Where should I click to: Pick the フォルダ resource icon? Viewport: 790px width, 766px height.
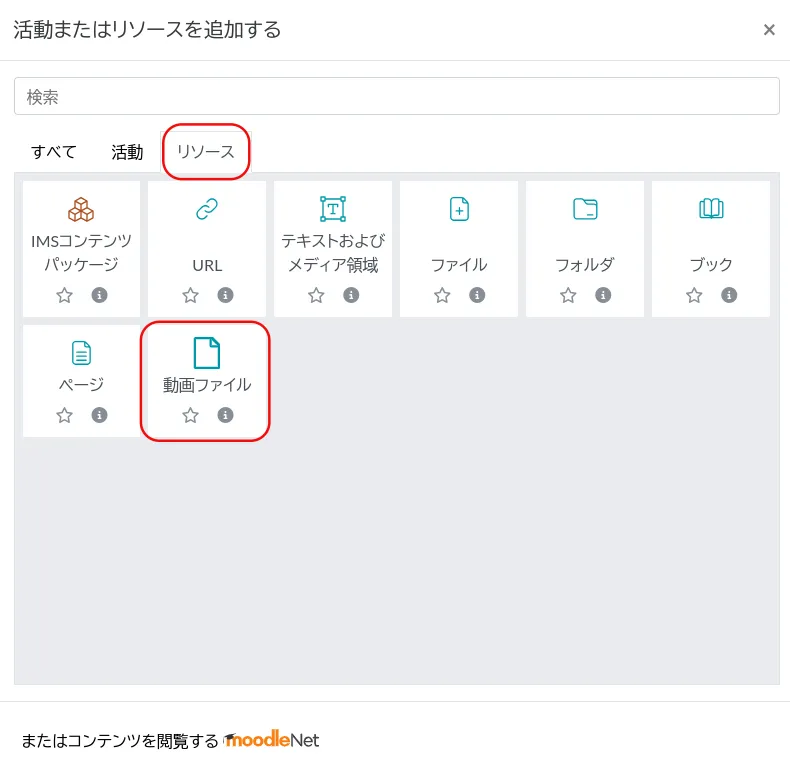[585, 209]
